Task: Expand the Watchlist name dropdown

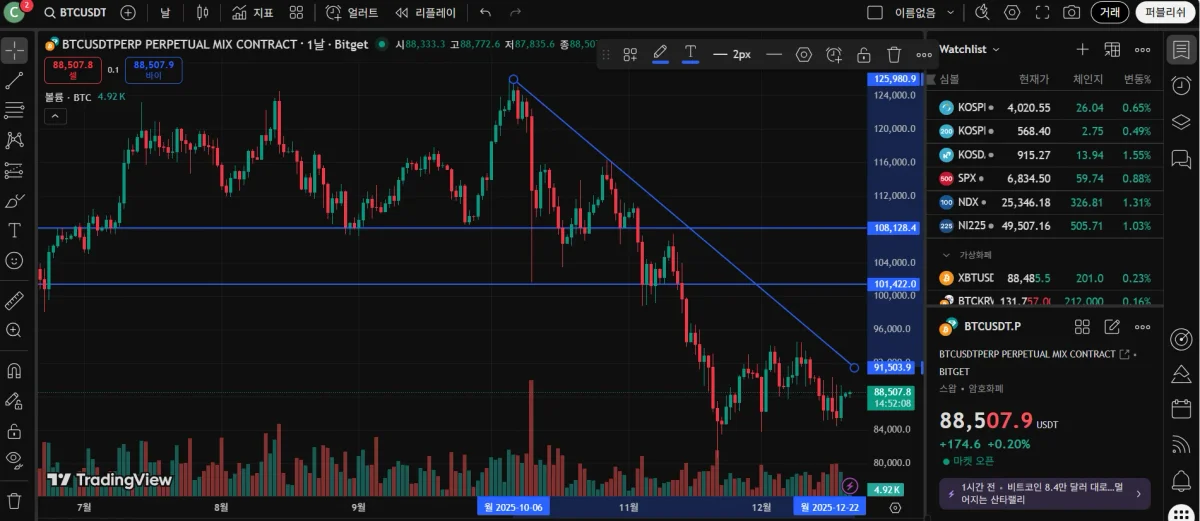Action: tap(996, 49)
